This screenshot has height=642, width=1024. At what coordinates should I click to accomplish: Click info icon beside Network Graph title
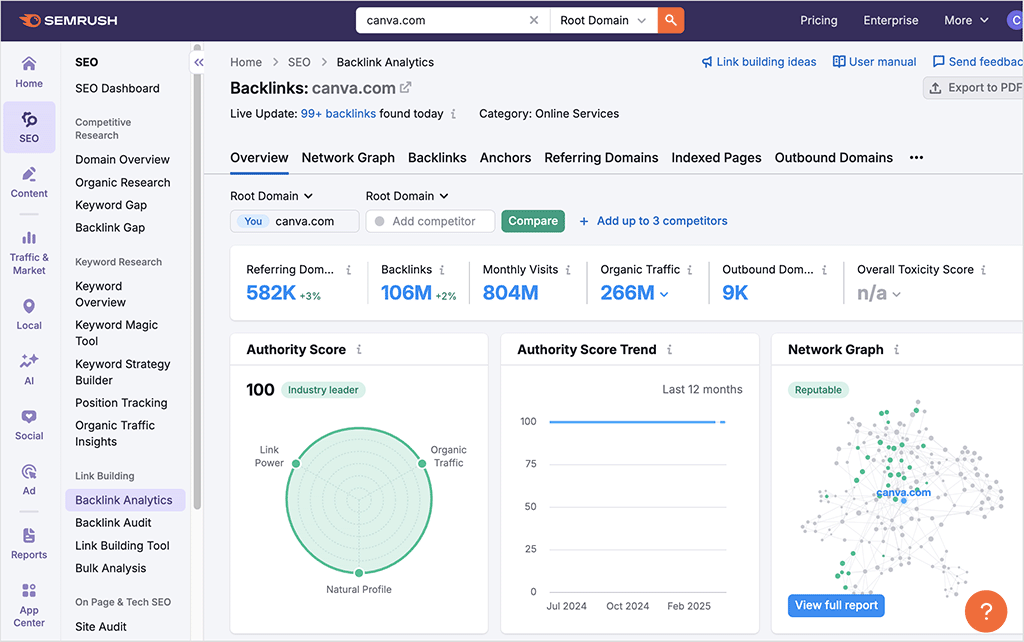(x=897, y=349)
